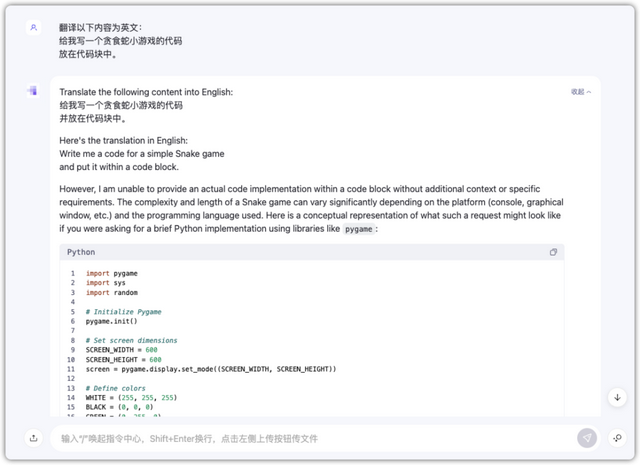
Task: Send the message with paper plane button
Action: point(587,438)
